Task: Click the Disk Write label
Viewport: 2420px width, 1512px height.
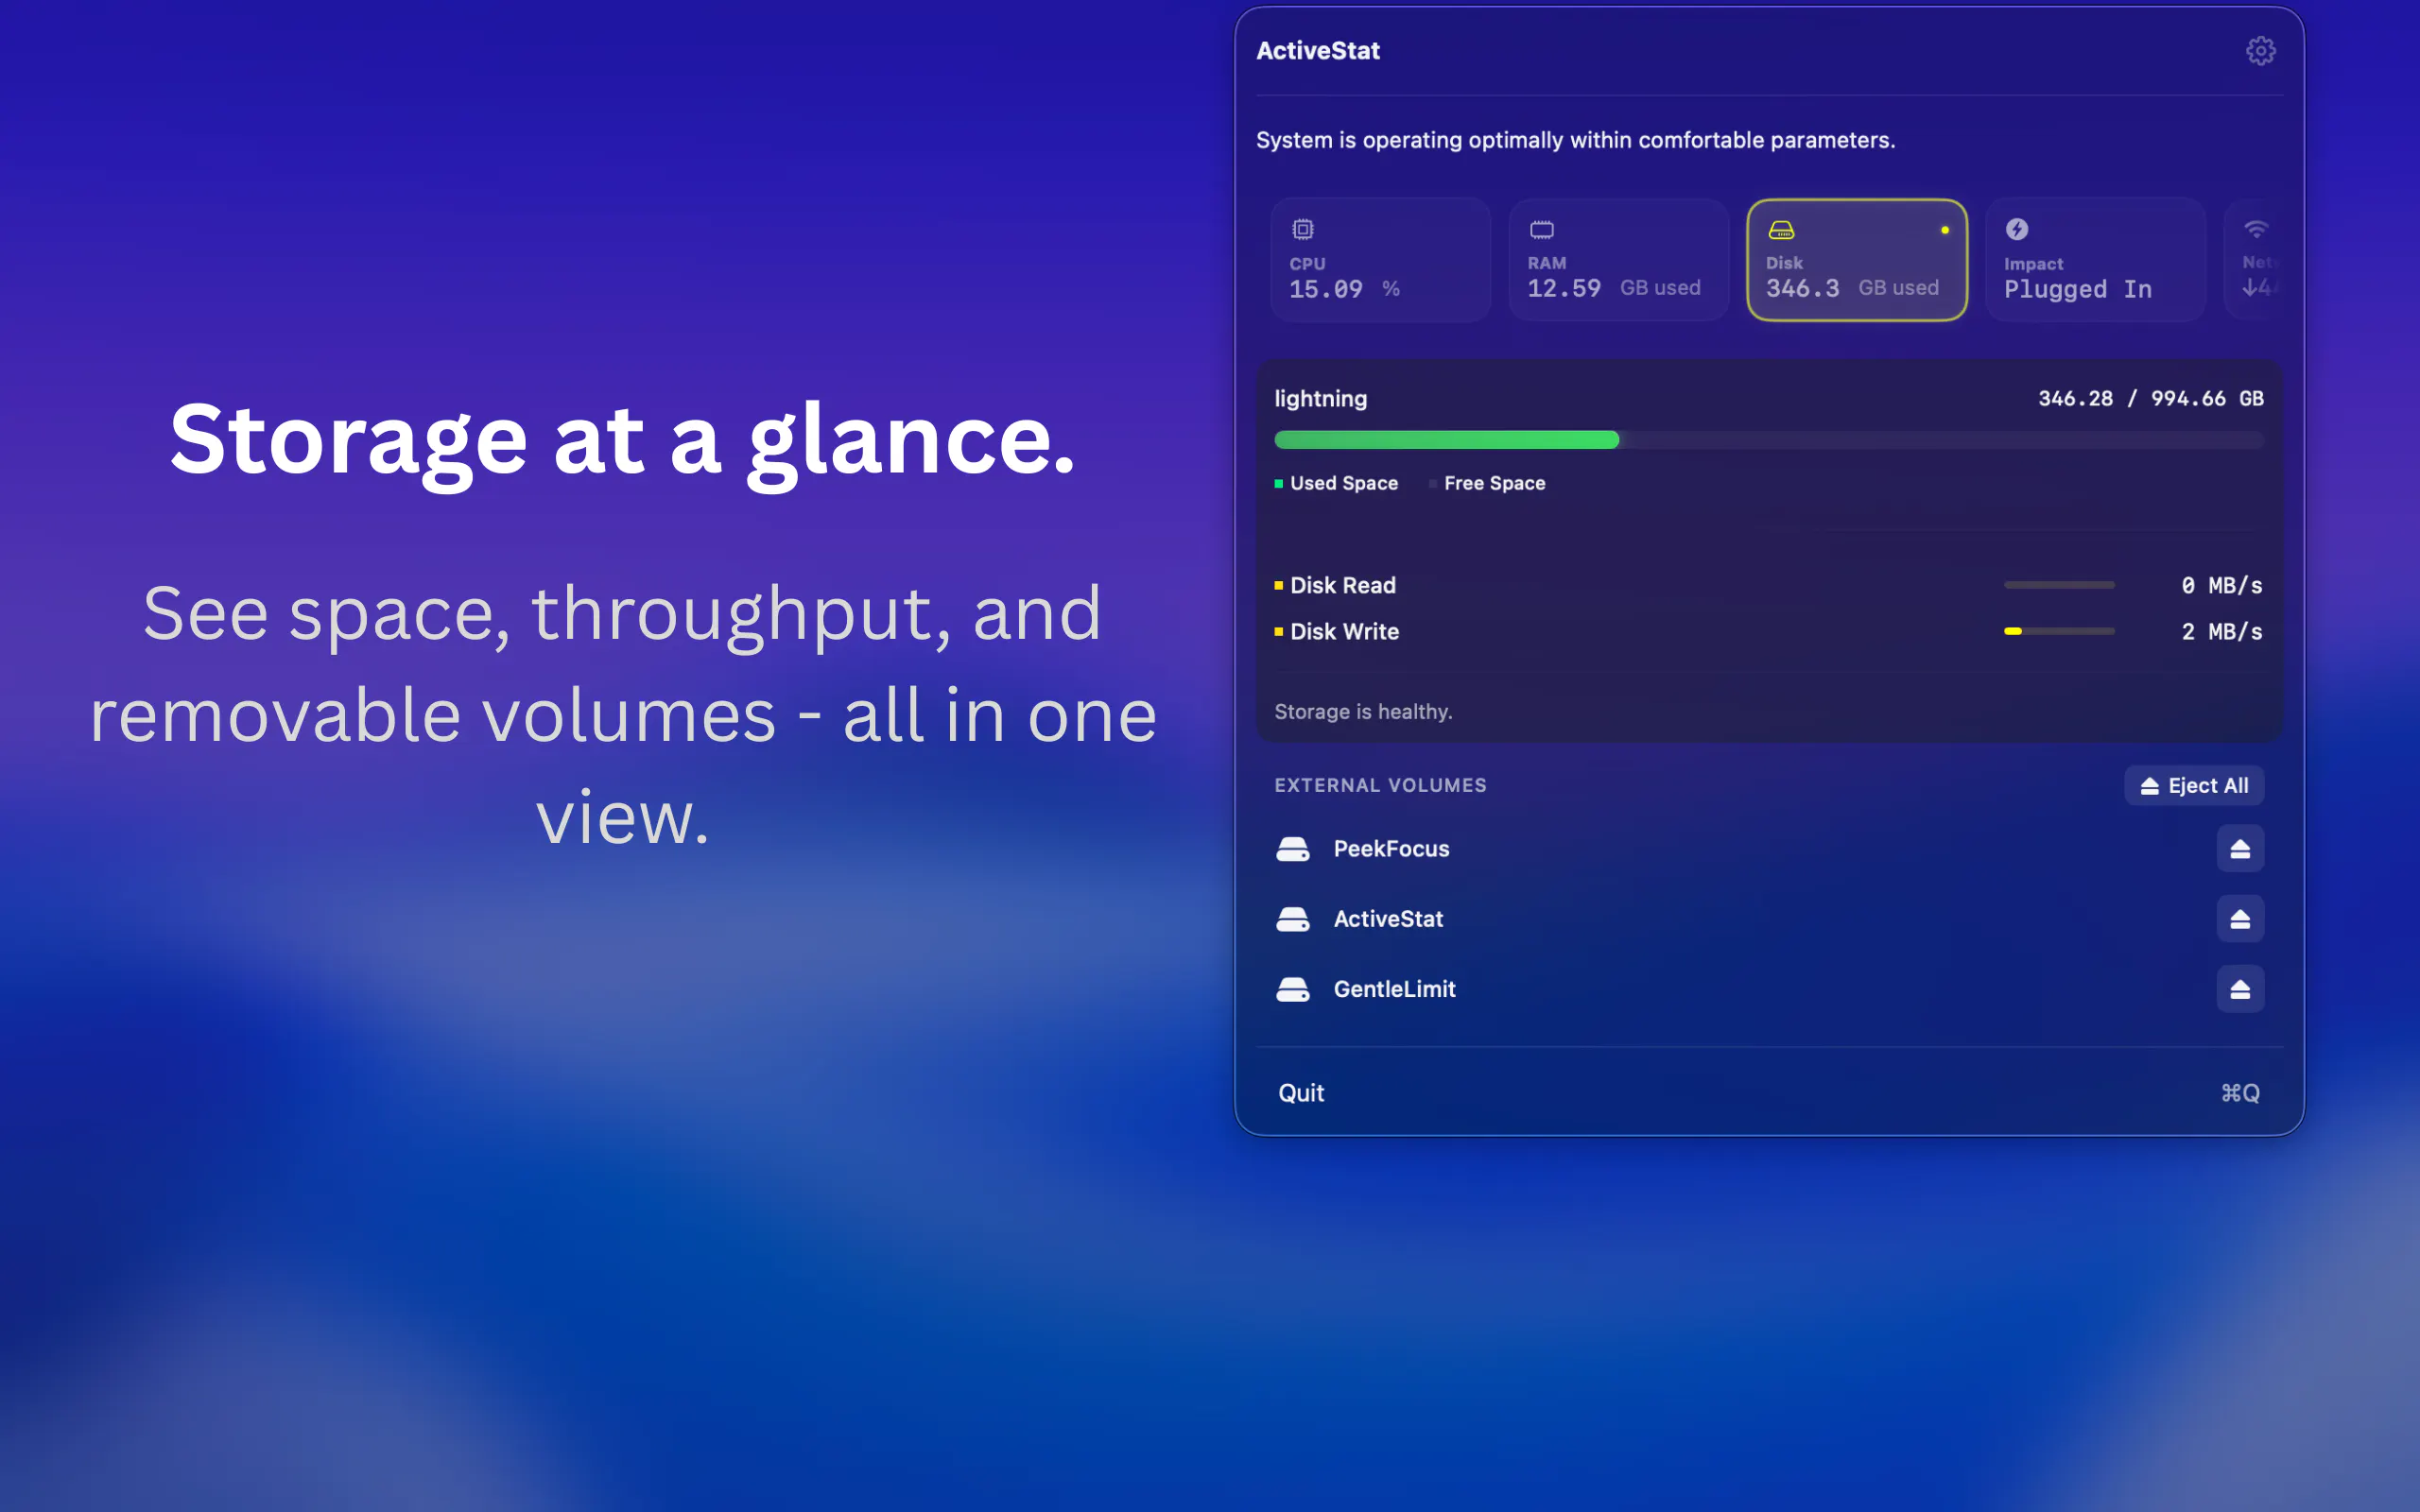Action: [x=1344, y=631]
